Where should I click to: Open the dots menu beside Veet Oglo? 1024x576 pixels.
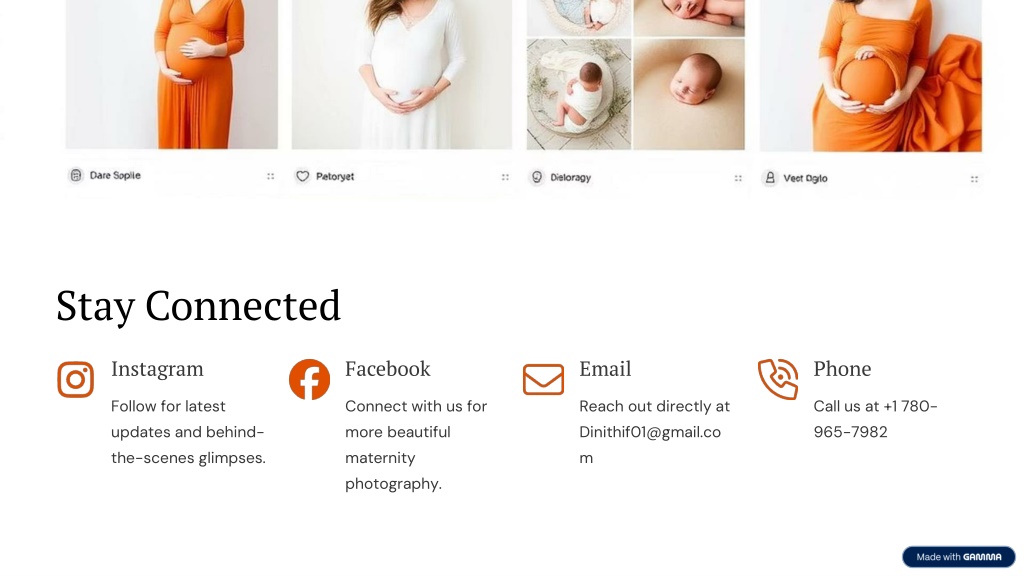(974, 179)
